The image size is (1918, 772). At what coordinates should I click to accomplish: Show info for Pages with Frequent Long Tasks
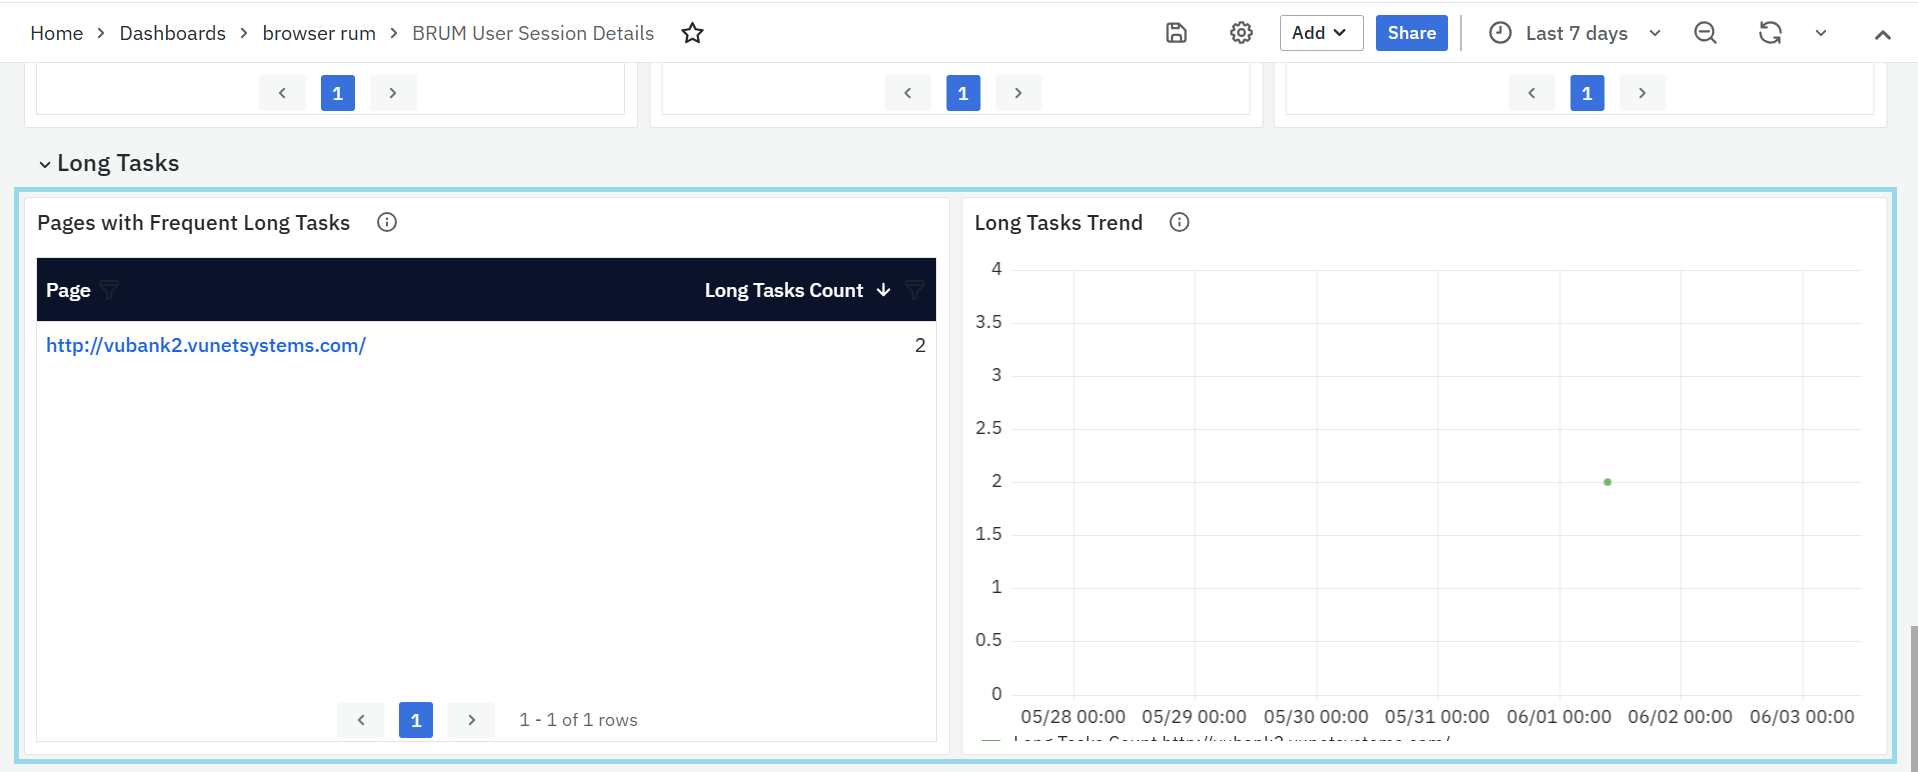[x=387, y=222]
